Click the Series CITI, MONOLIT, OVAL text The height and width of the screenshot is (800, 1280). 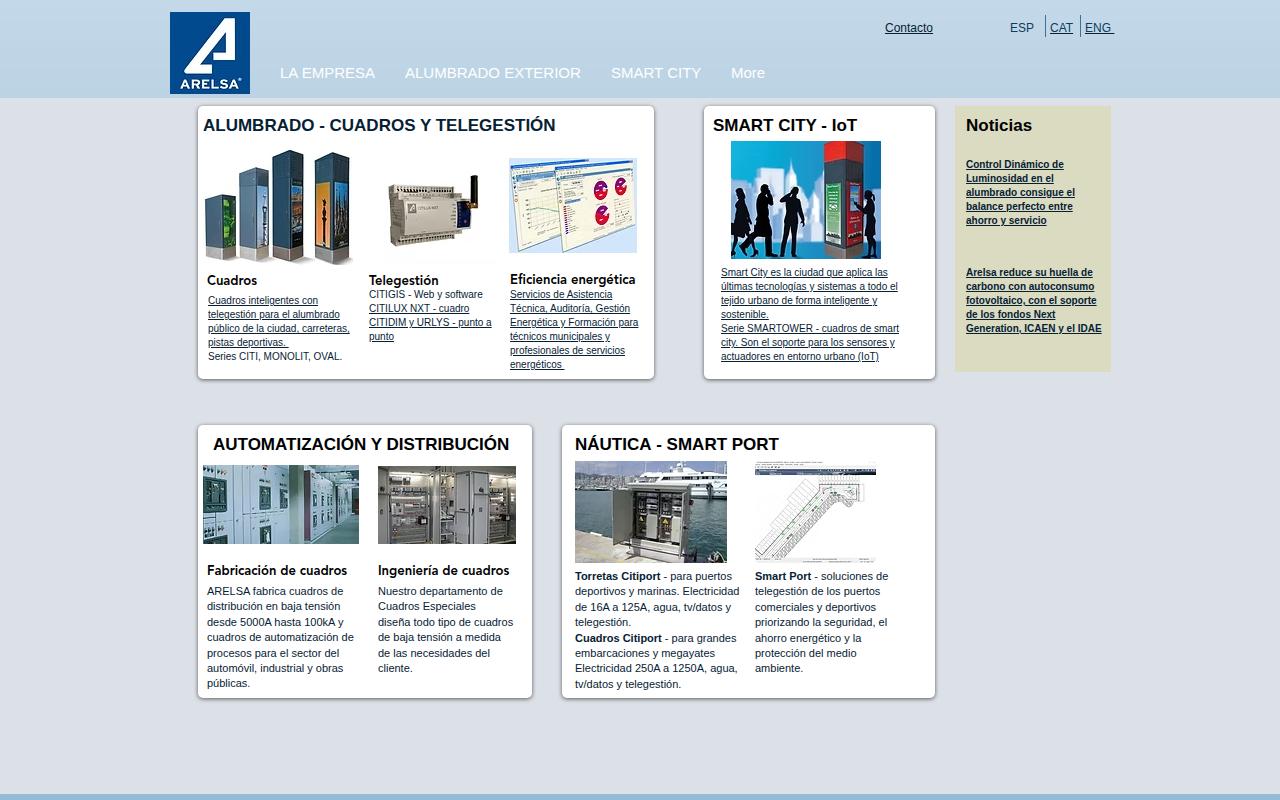click(x=275, y=356)
